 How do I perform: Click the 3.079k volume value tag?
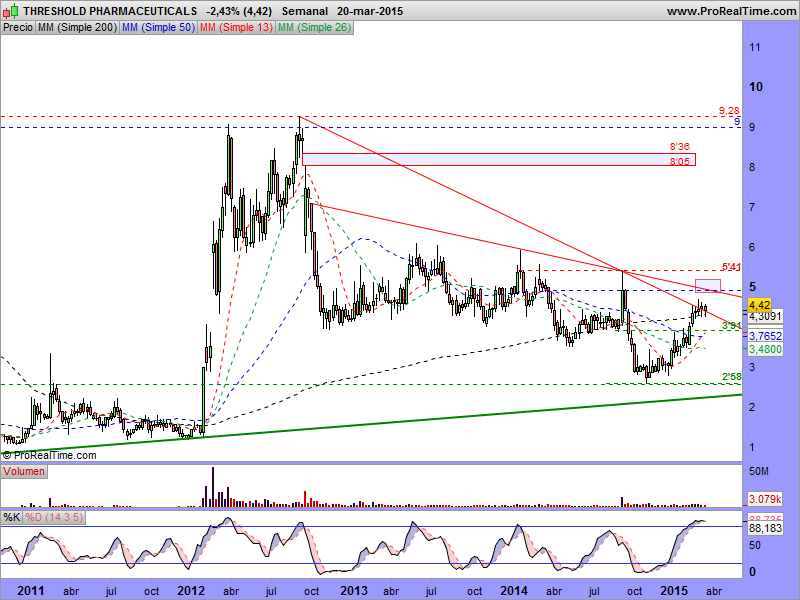tap(765, 498)
